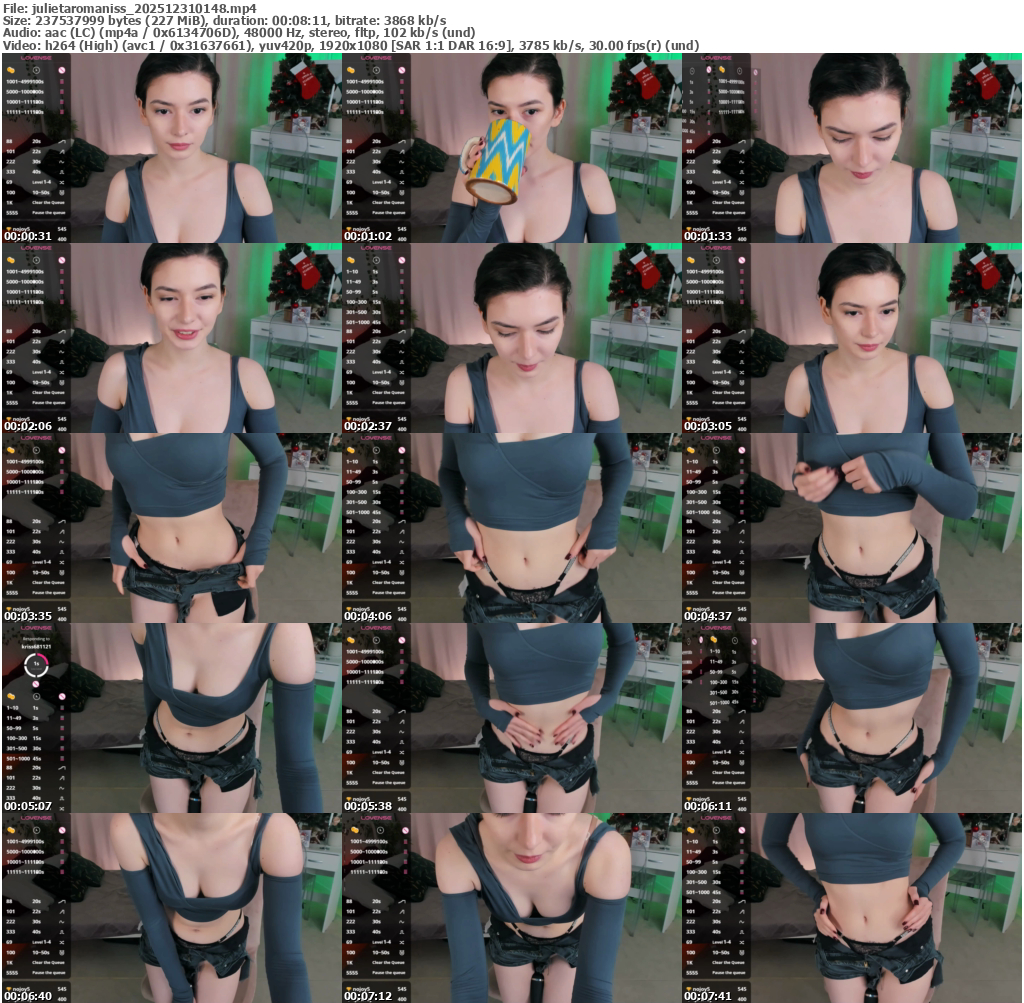This screenshot has width=1024, height=1003.
Task: Select the thumbnail stamped 00:05:38
Action: (511, 718)
